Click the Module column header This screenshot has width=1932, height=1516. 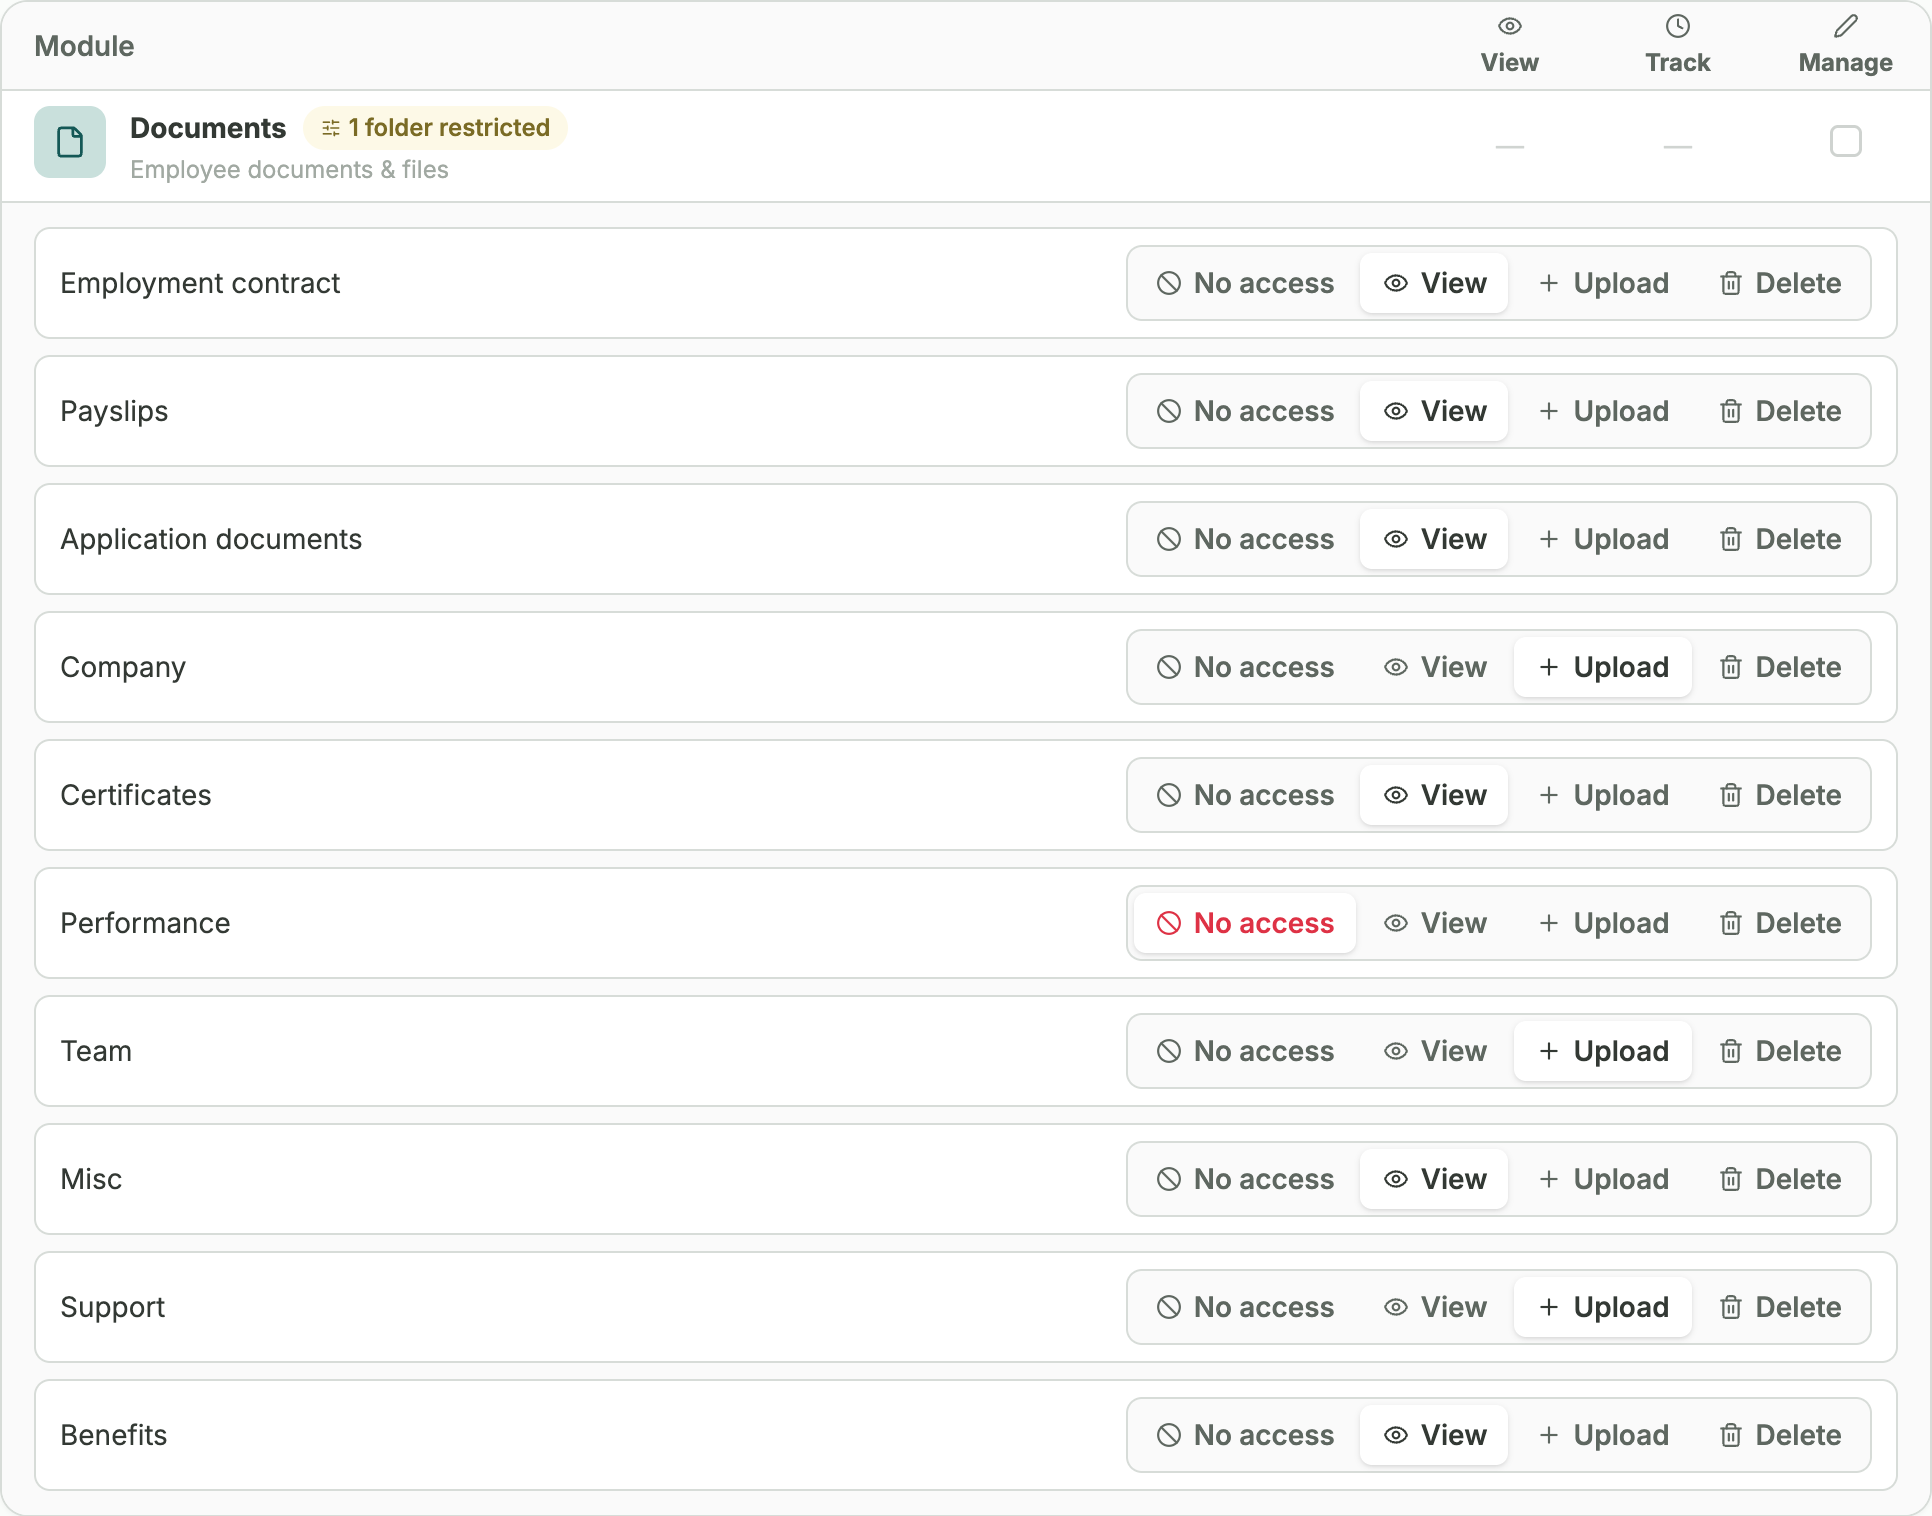(84, 46)
